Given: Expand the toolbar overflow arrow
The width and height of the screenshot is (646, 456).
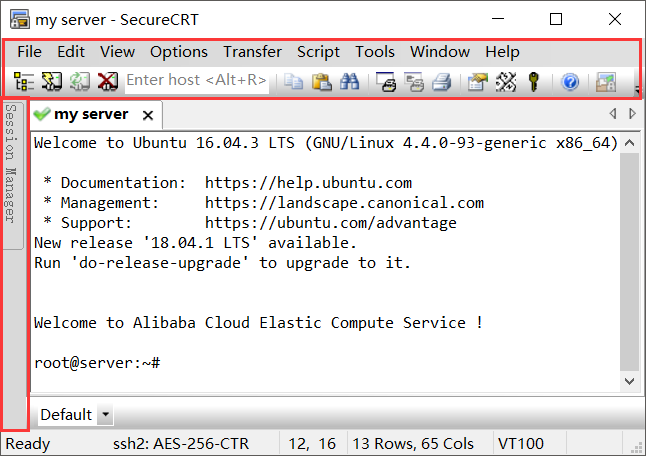Looking at the screenshot, I should (x=637, y=89).
